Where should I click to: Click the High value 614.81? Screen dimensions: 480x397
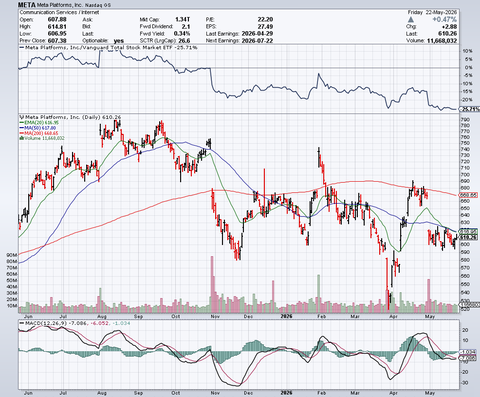click(57, 26)
